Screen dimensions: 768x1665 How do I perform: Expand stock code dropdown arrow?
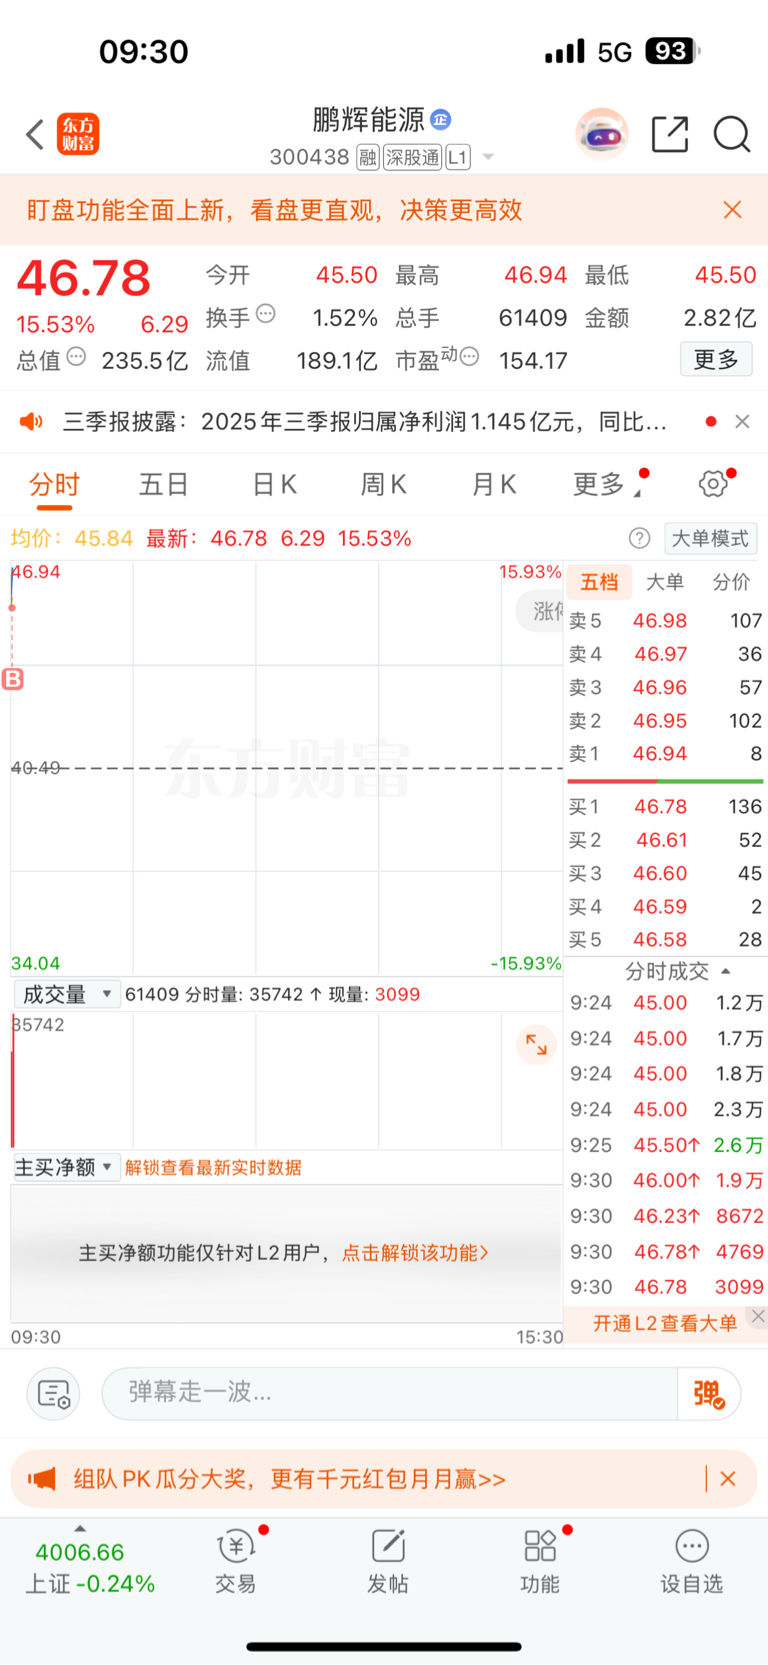click(x=488, y=157)
